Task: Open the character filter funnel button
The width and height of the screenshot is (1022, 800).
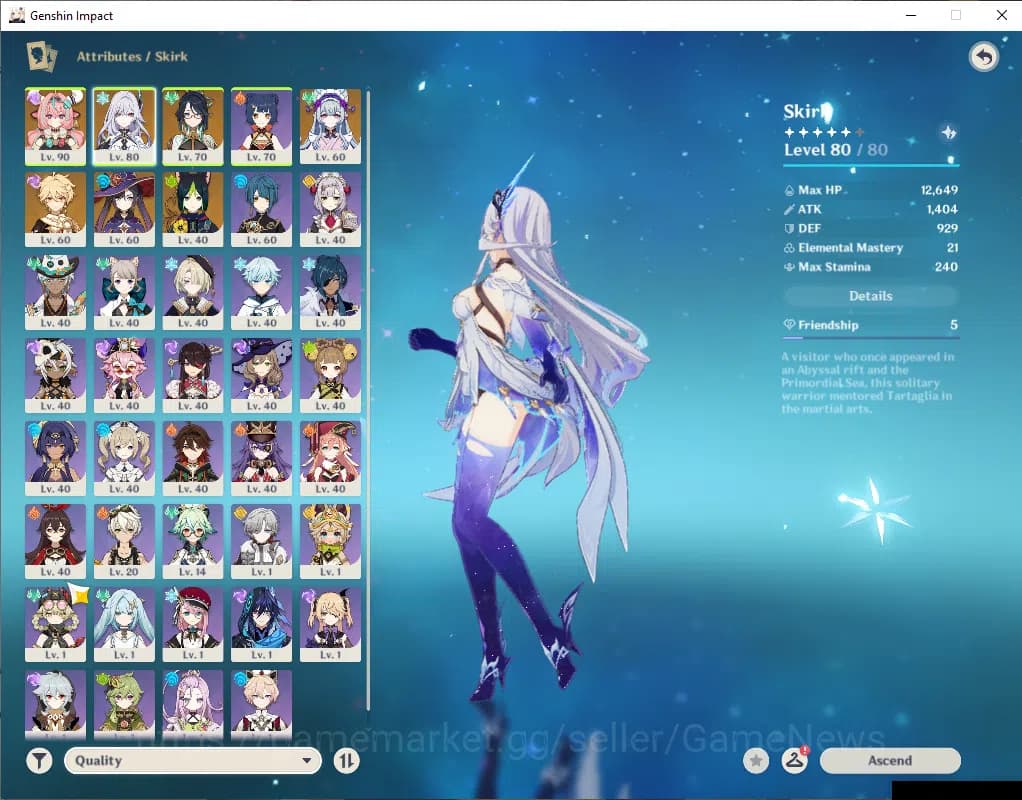Action: pos(39,760)
